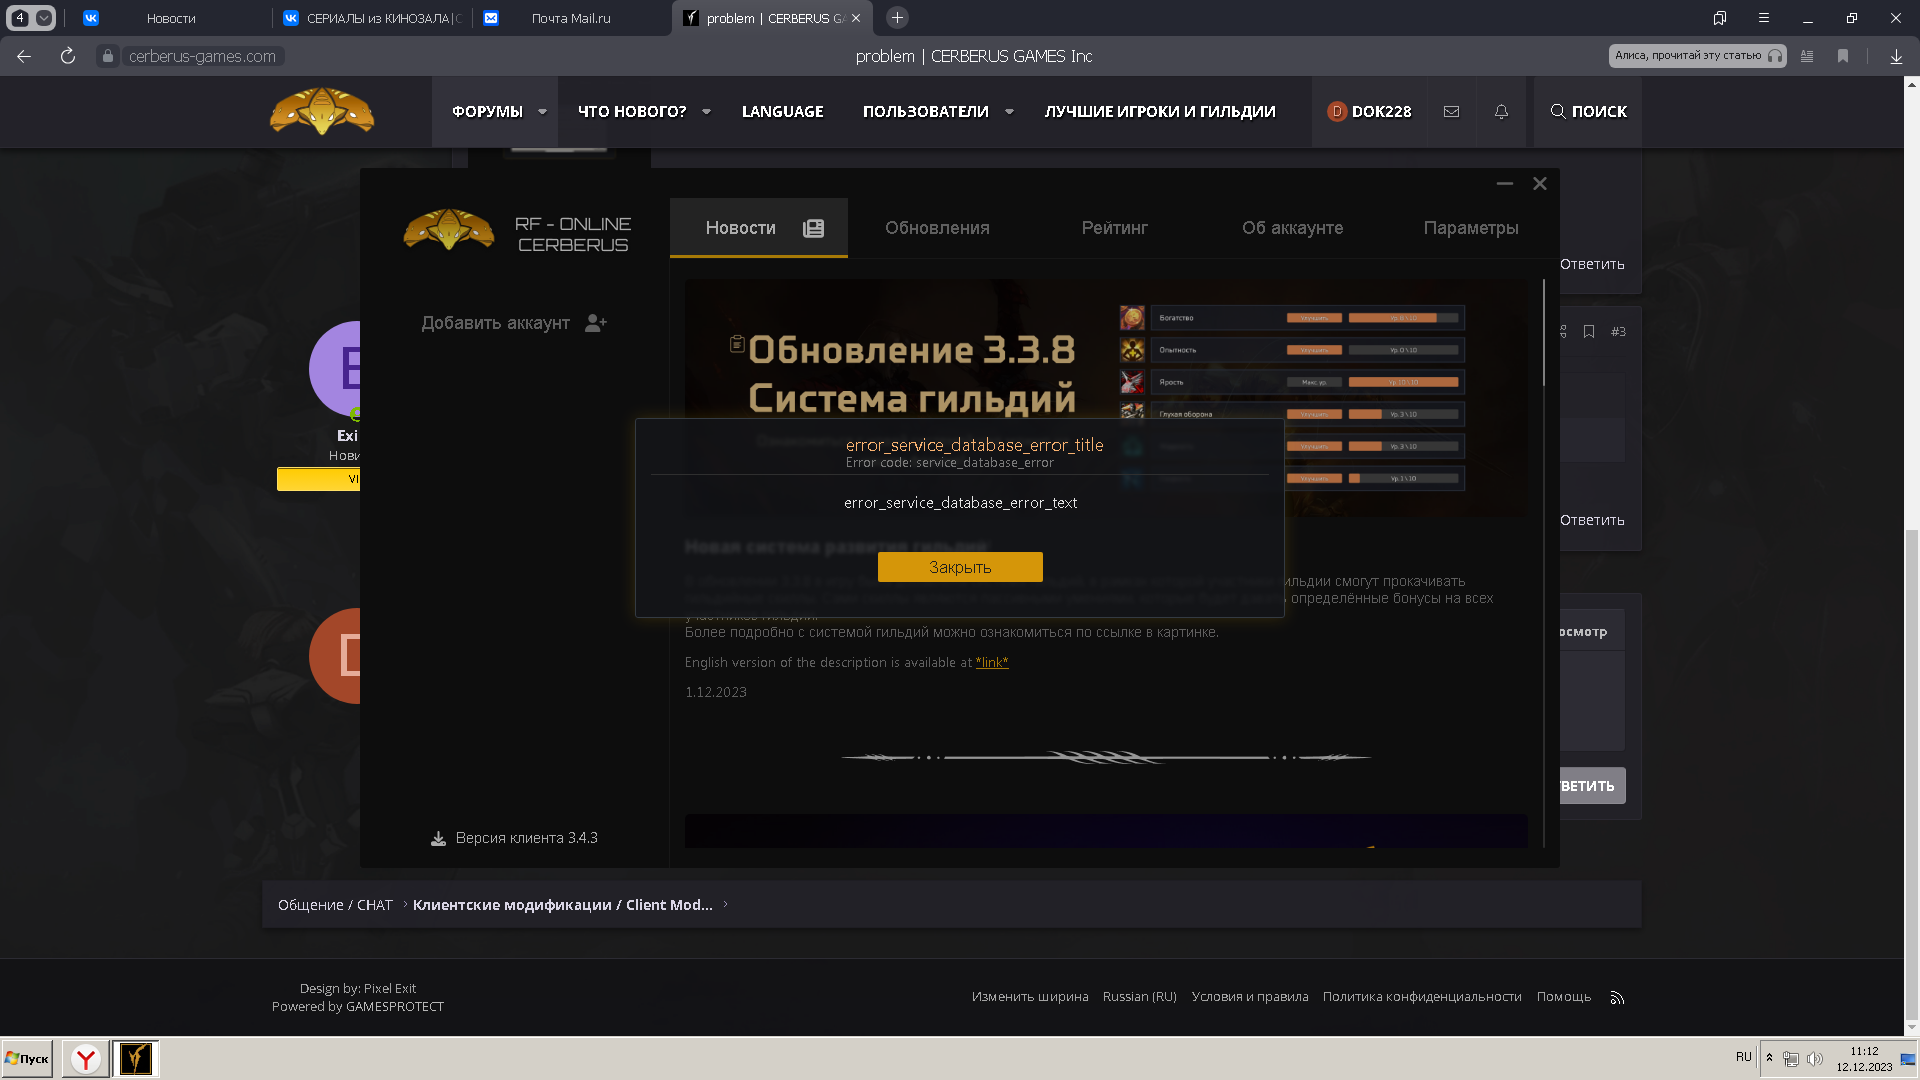Expand the ПОЛЬЗОВАТЕЛИ dropdown arrow
Viewport: 1920px width, 1080px height.
click(1009, 112)
